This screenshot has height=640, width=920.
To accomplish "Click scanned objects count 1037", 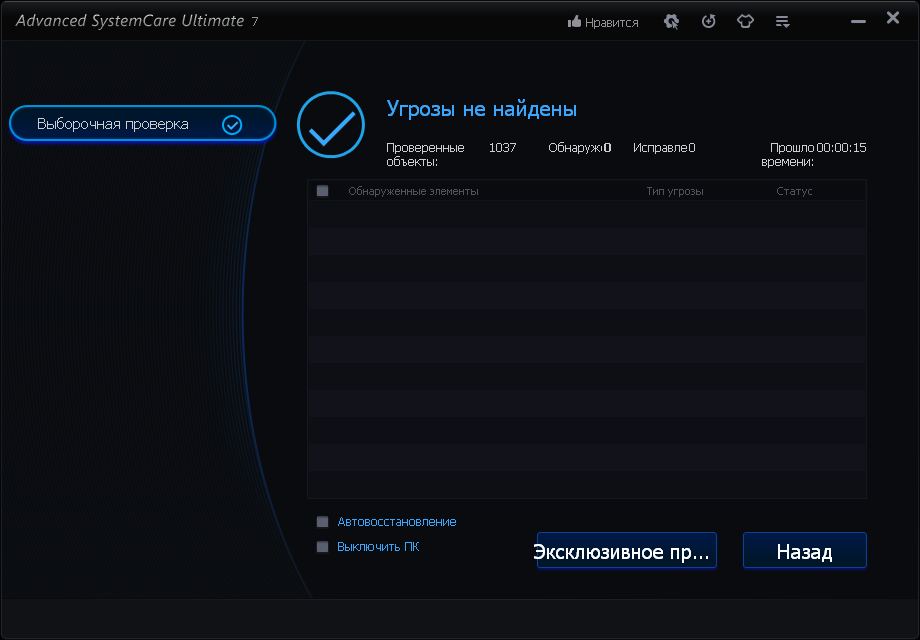I will click(x=502, y=148).
